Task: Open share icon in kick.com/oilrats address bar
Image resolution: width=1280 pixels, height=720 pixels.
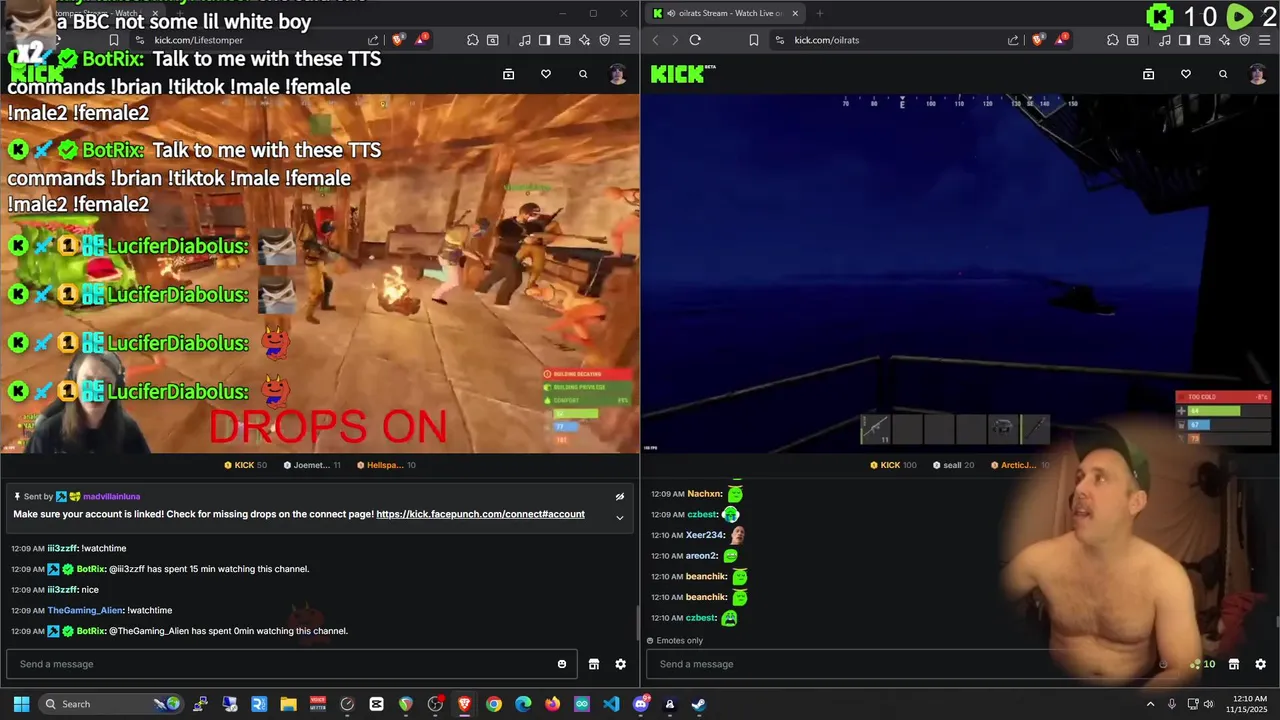Action: pyautogui.click(x=1012, y=40)
